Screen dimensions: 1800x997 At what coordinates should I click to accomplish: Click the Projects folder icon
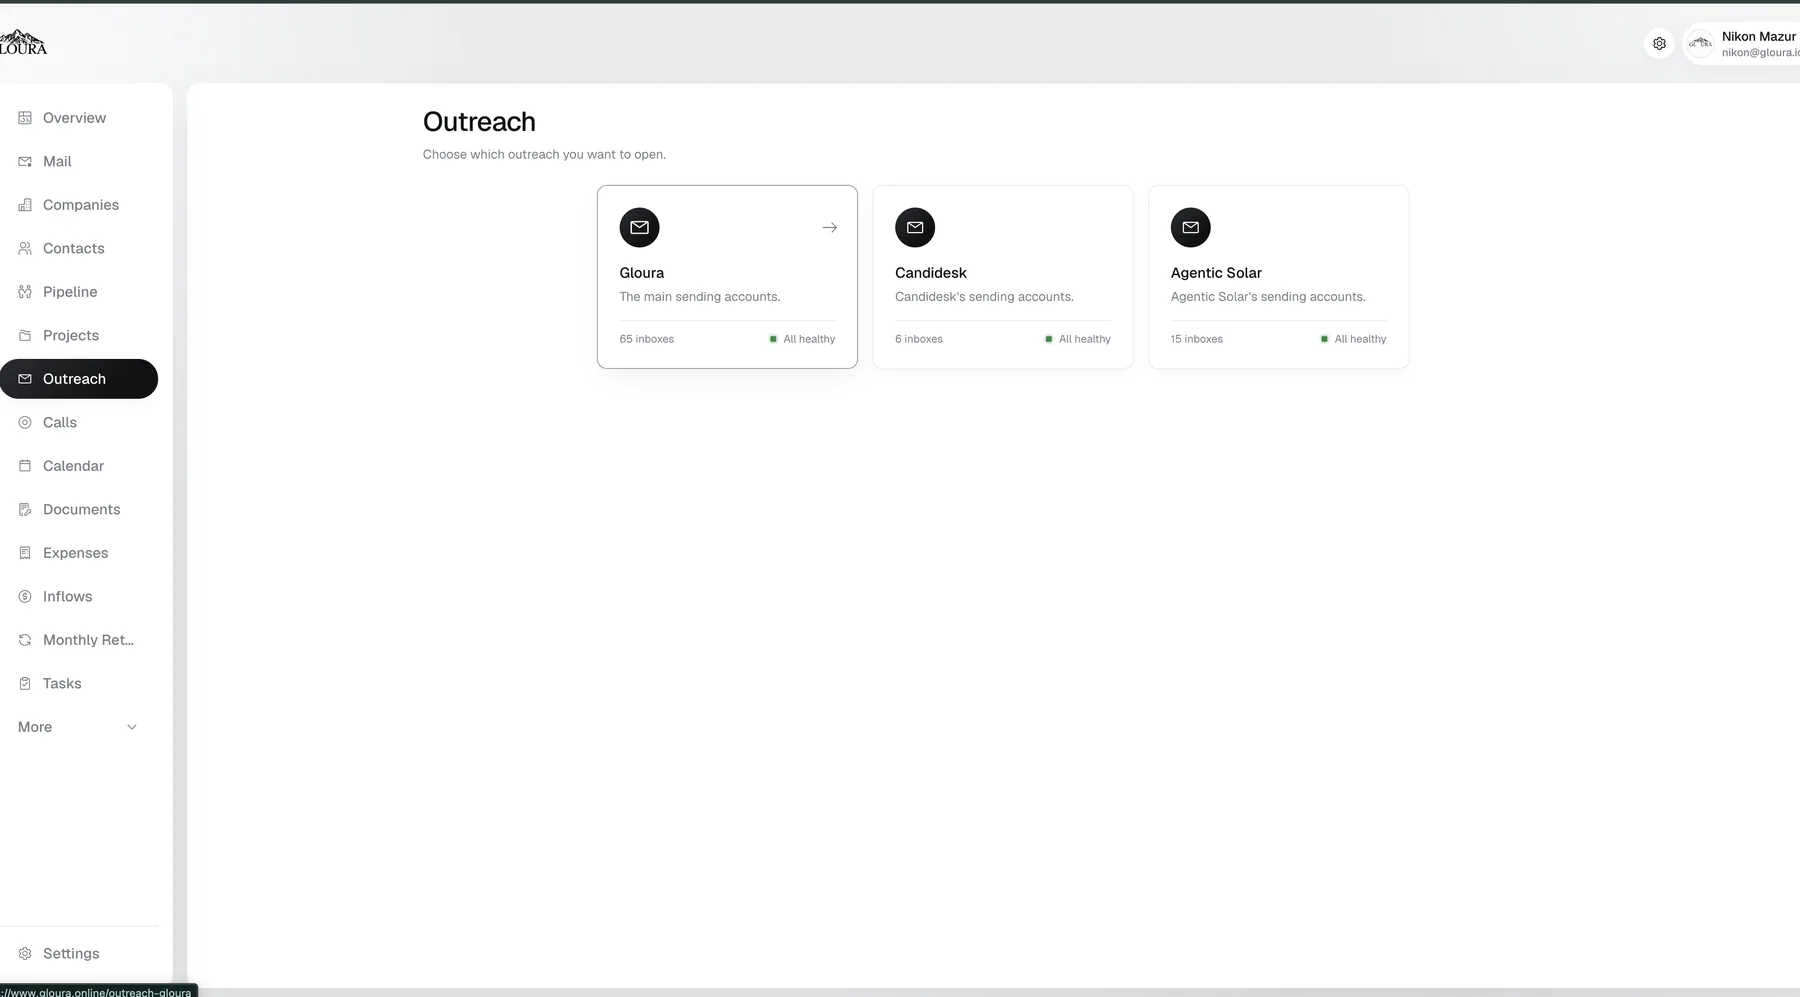point(25,335)
